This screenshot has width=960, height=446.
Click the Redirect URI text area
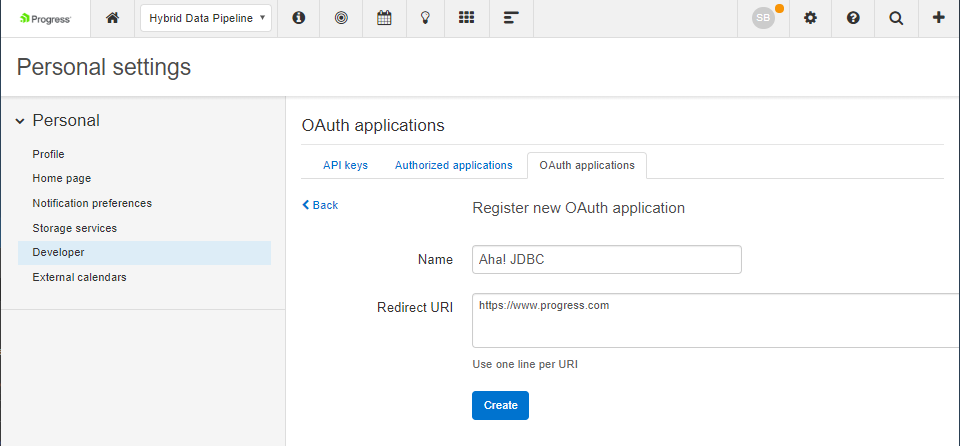coord(715,320)
